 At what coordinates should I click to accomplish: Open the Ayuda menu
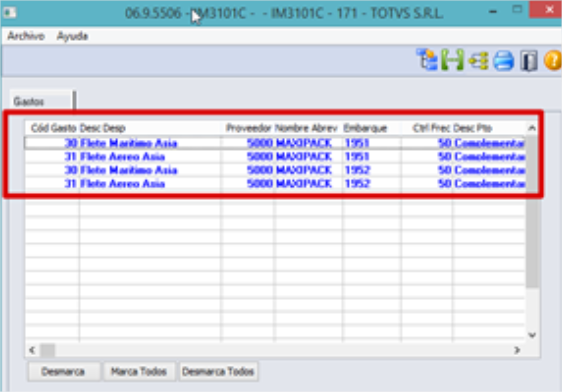point(72,36)
